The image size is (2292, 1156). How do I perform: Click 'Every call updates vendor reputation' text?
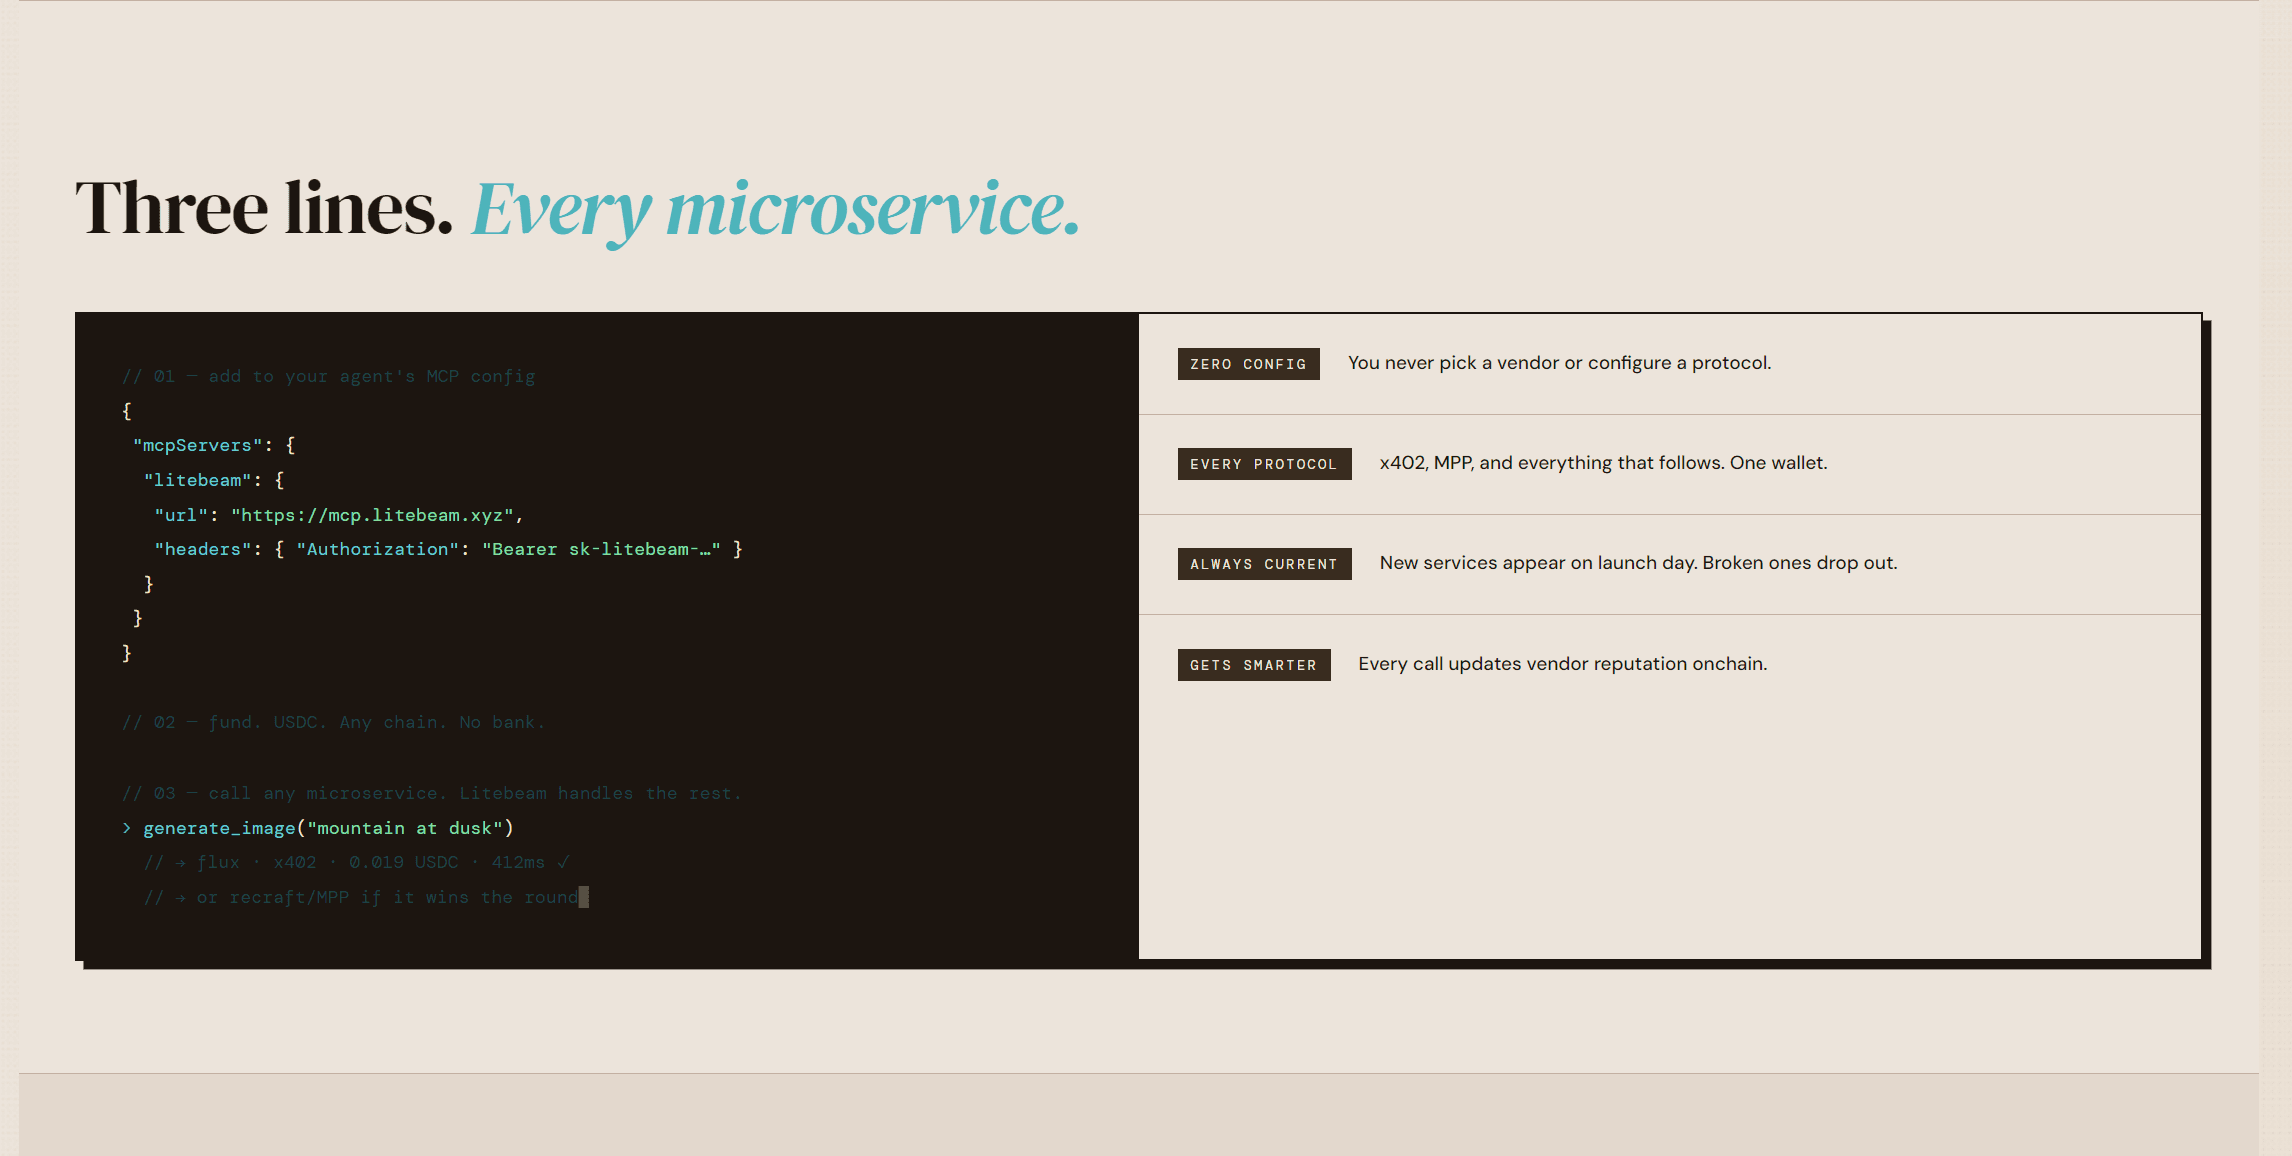(x=1563, y=664)
